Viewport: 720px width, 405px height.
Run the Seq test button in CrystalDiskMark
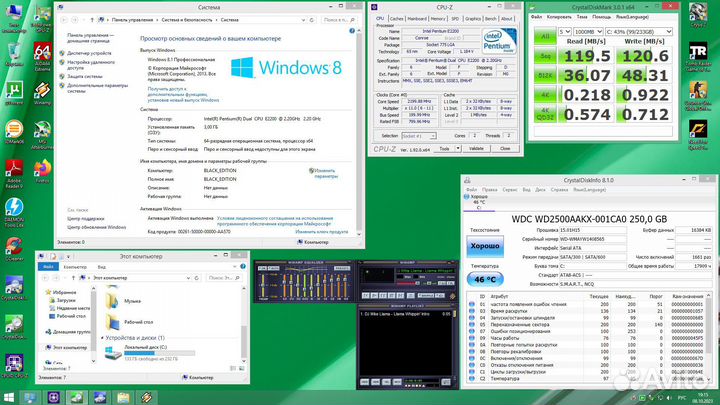tap(545, 56)
